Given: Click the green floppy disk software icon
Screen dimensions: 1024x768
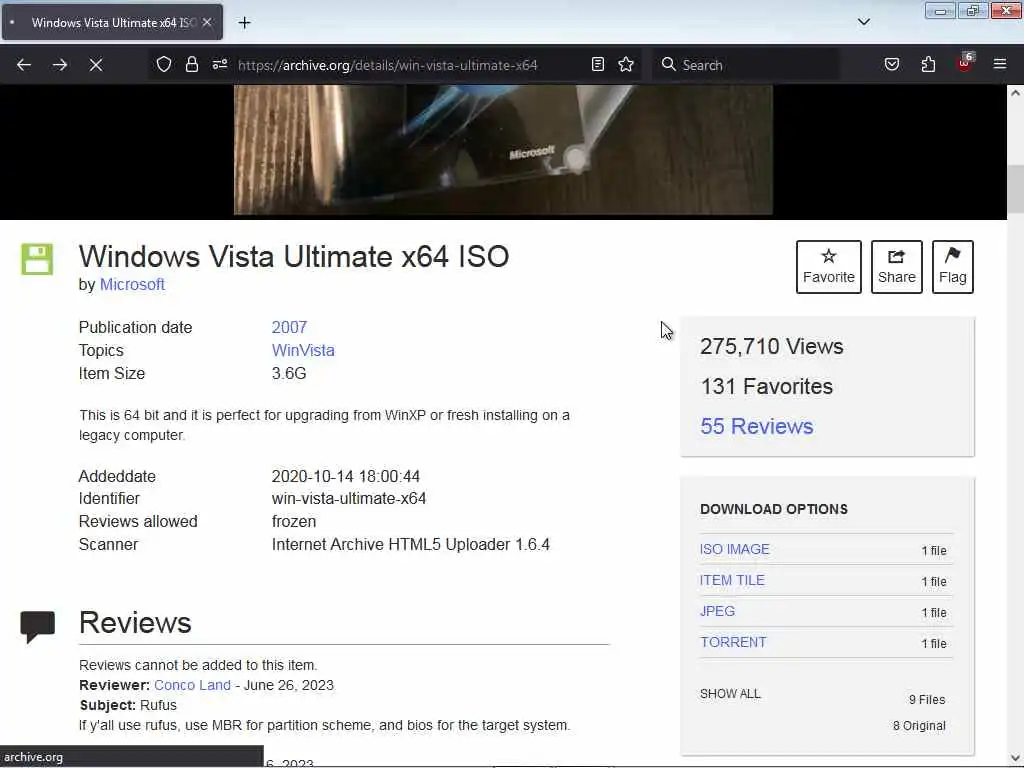Looking at the screenshot, I should coord(37,259).
